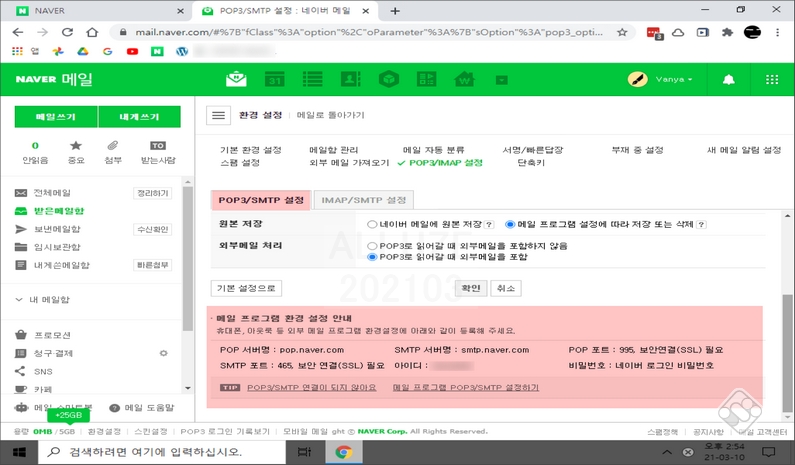Screen dimensions: 795x465
Task: Reload the page in Chrome
Action: [x=67, y=32]
